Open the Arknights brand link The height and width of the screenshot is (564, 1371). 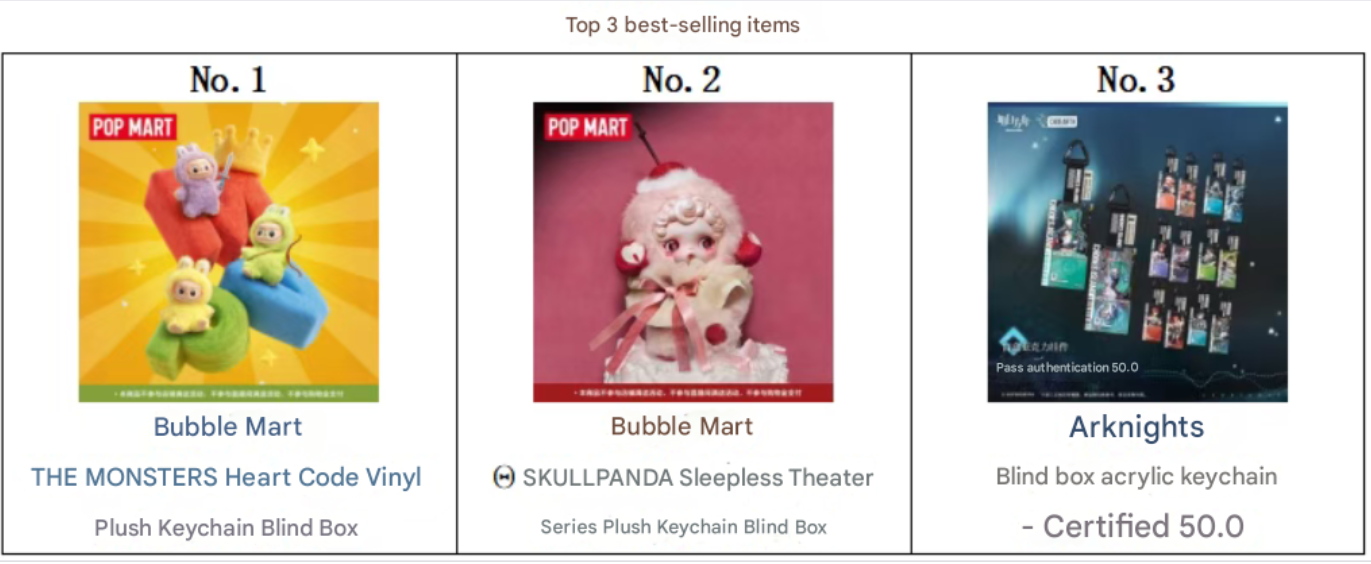(x=1136, y=427)
